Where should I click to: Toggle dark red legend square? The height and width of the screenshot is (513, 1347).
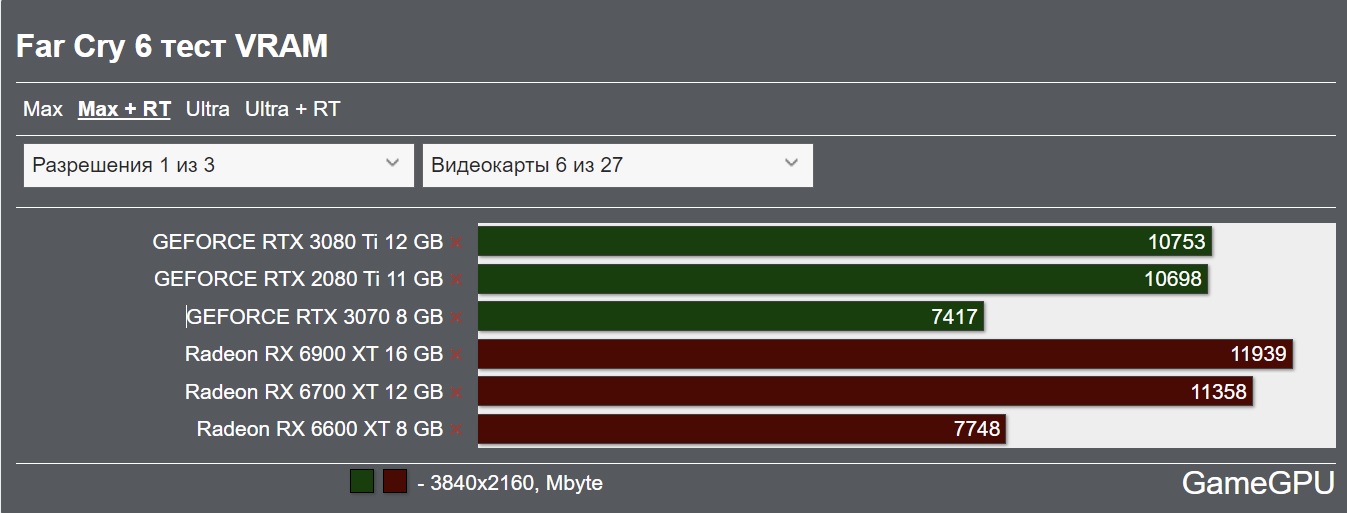pyautogui.click(x=395, y=482)
